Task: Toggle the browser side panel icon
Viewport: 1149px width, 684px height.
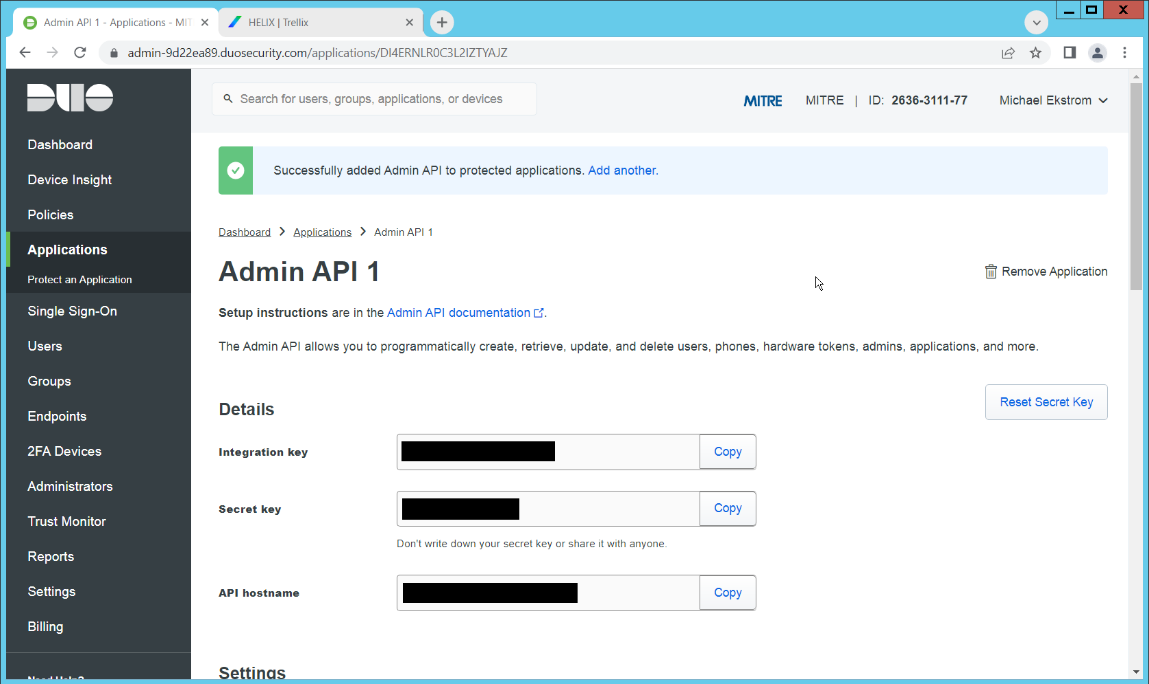Action: tap(1069, 53)
